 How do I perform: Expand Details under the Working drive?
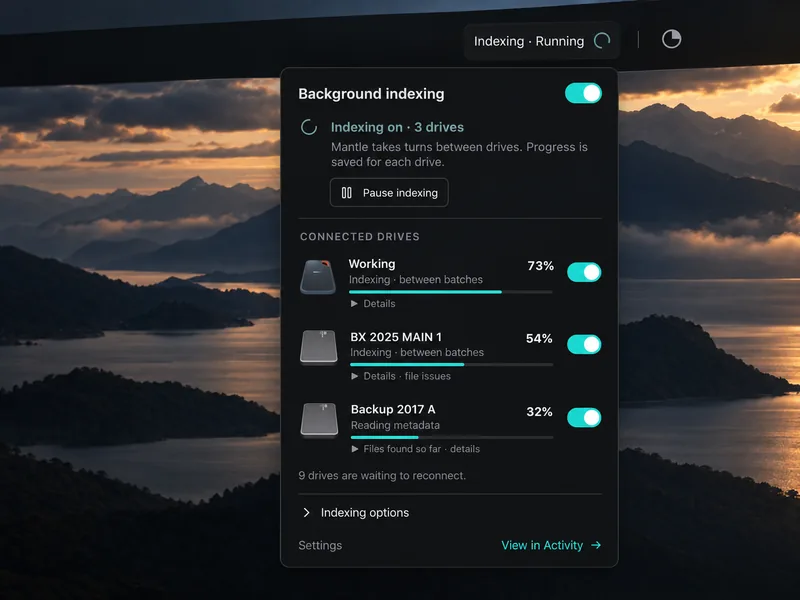click(373, 304)
